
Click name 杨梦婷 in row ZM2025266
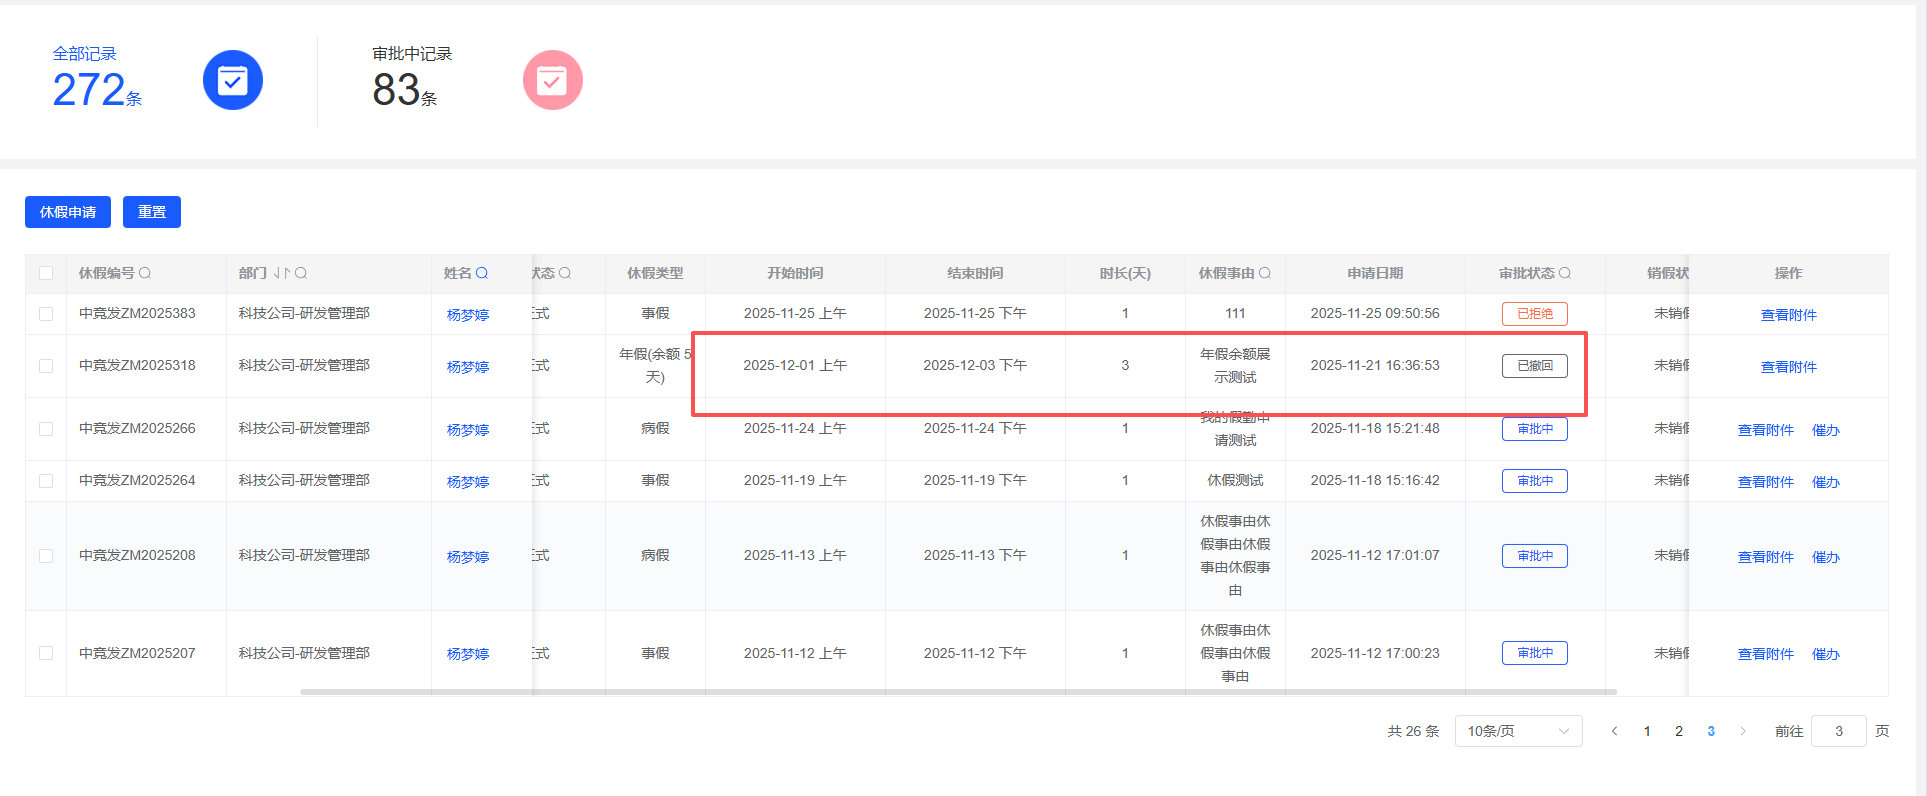click(x=468, y=430)
